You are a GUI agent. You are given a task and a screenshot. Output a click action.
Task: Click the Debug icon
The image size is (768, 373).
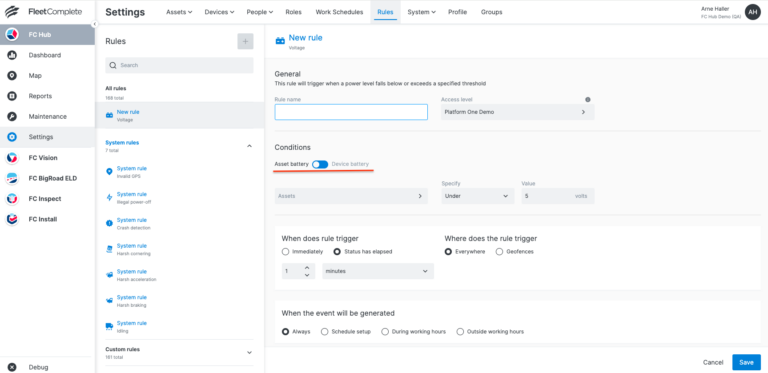(12, 367)
